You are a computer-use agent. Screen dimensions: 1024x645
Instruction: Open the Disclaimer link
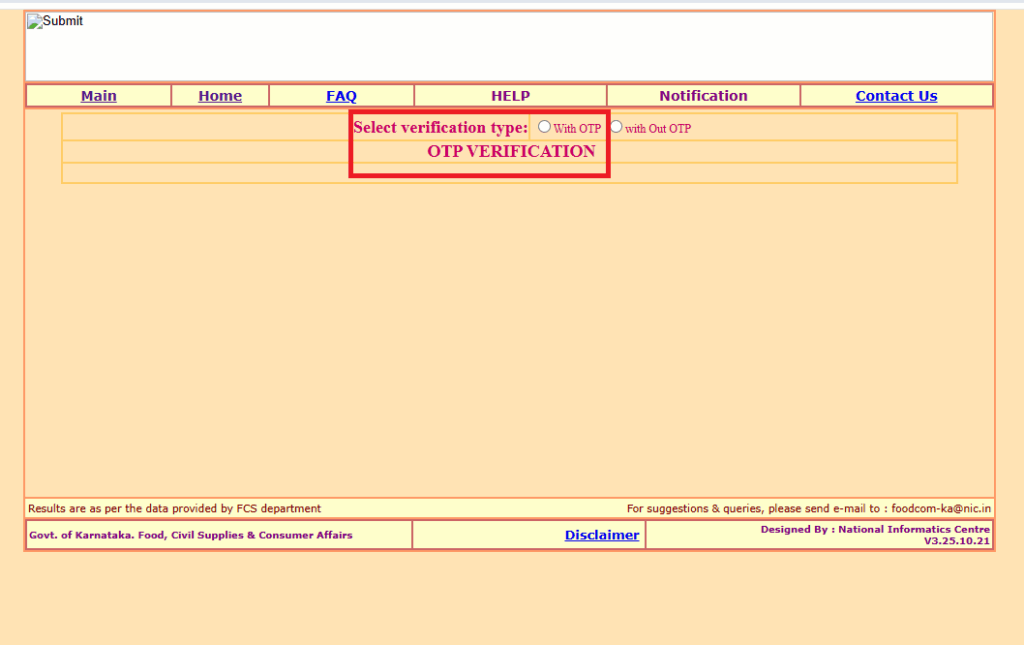[x=601, y=534]
